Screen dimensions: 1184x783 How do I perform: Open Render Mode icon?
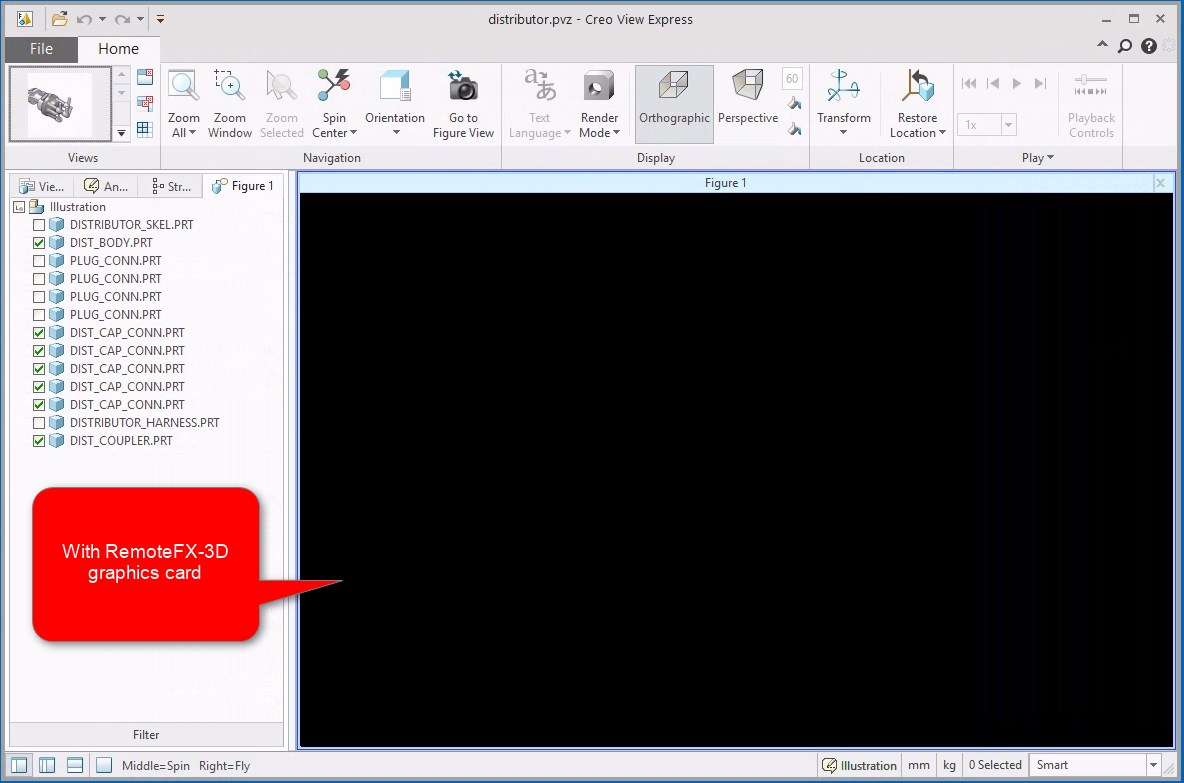599,87
